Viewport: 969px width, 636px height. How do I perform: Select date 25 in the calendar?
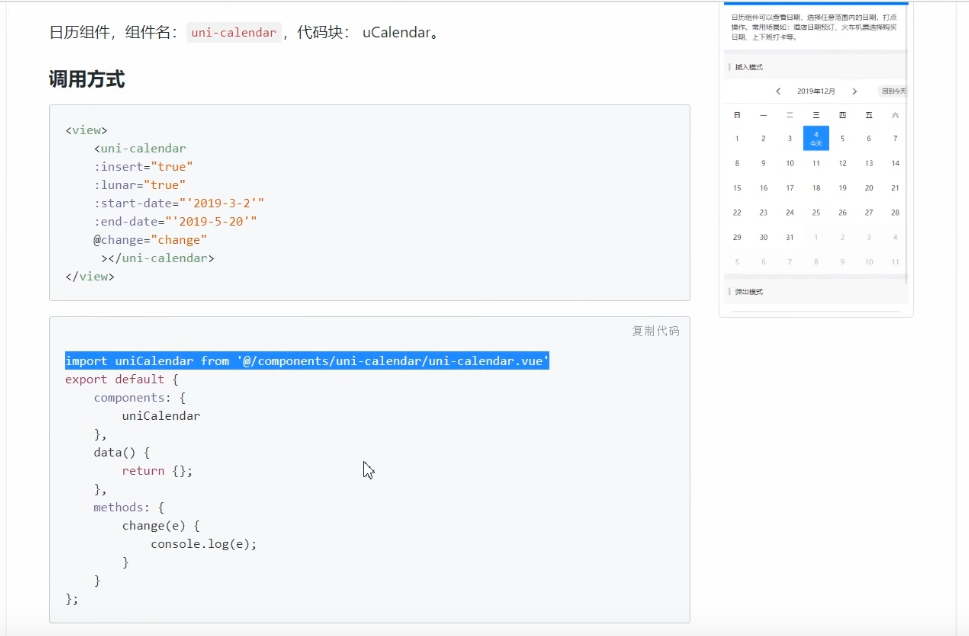click(x=816, y=213)
